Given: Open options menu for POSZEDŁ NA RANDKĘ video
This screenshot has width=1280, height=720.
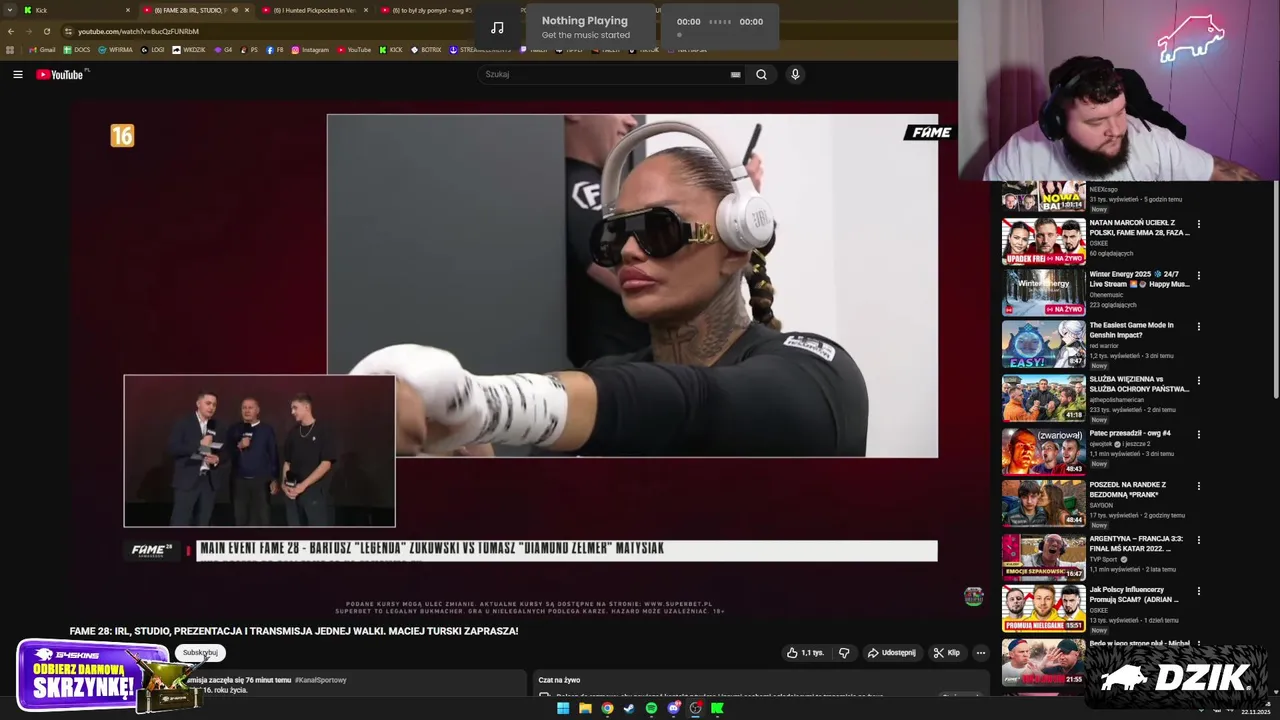Looking at the screenshot, I should point(1198,486).
